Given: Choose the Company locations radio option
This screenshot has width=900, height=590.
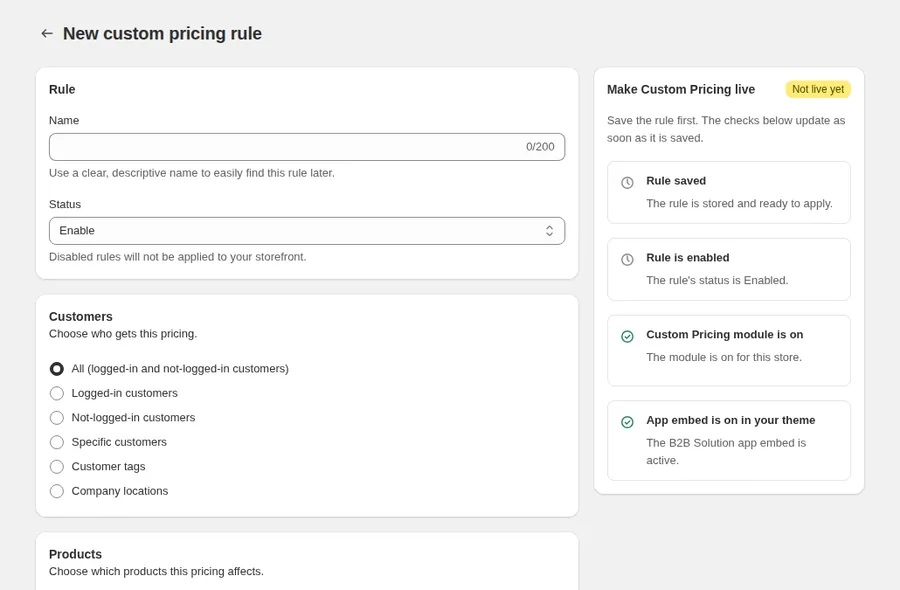Looking at the screenshot, I should tap(56, 491).
